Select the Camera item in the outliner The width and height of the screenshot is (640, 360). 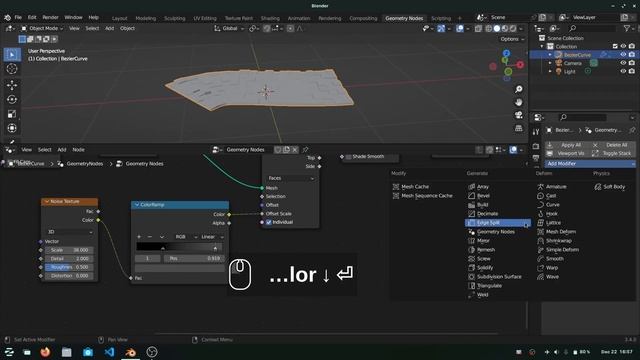[573, 63]
